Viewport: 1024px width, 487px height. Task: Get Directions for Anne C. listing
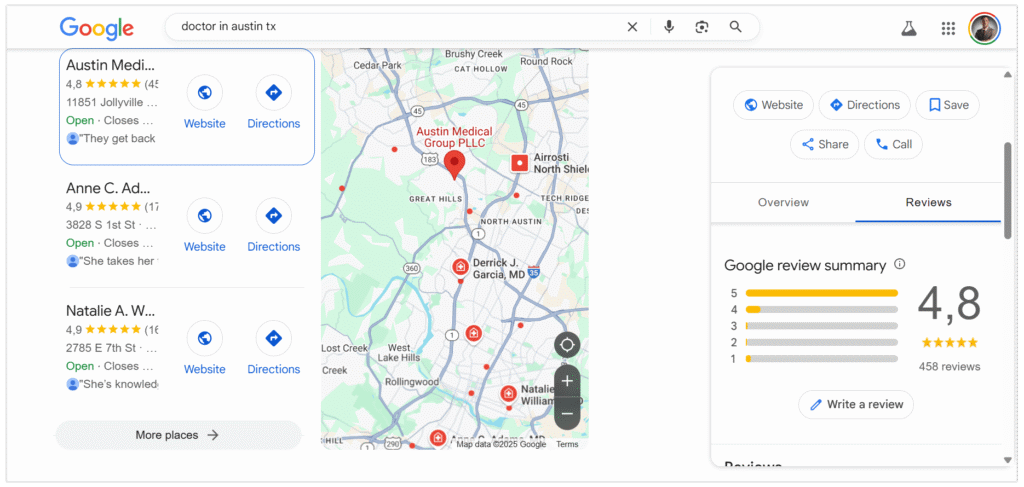coord(274,216)
